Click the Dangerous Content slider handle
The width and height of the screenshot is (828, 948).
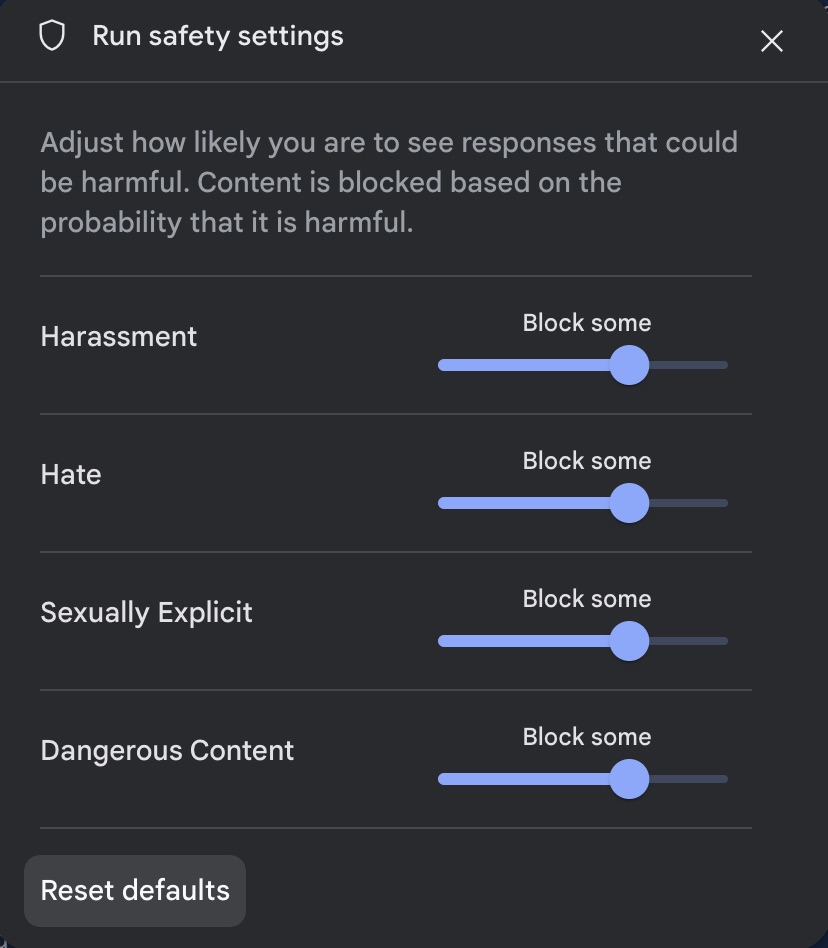coord(629,779)
